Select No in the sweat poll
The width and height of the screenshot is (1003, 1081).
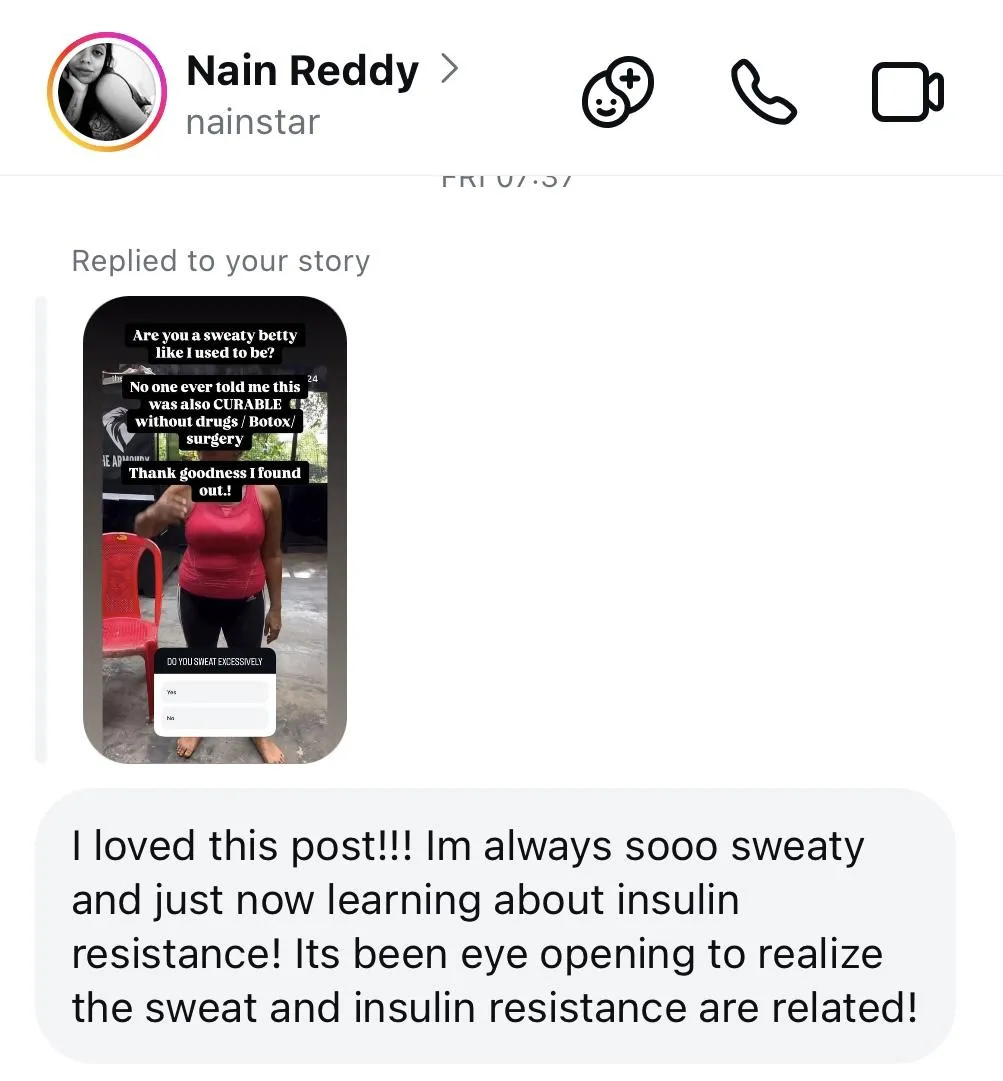pos(214,718)
